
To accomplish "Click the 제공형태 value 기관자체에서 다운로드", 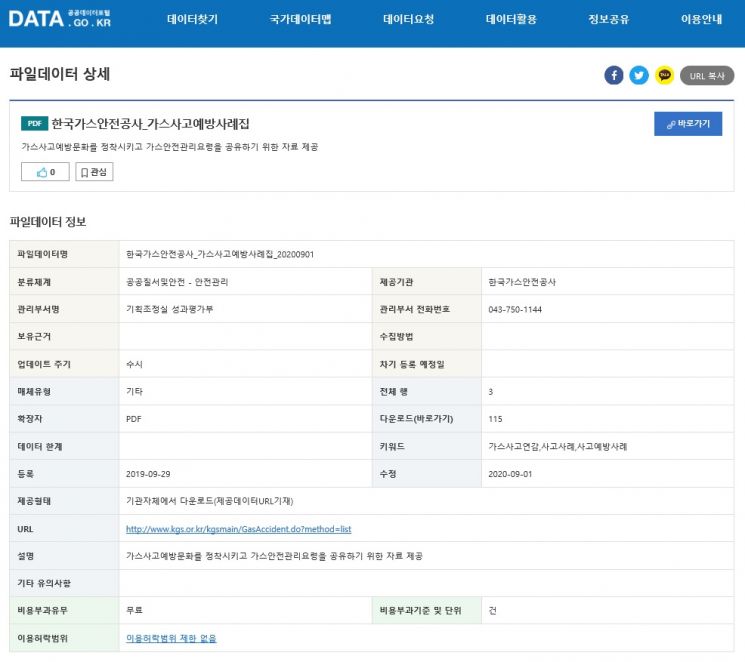I will 210,501.
